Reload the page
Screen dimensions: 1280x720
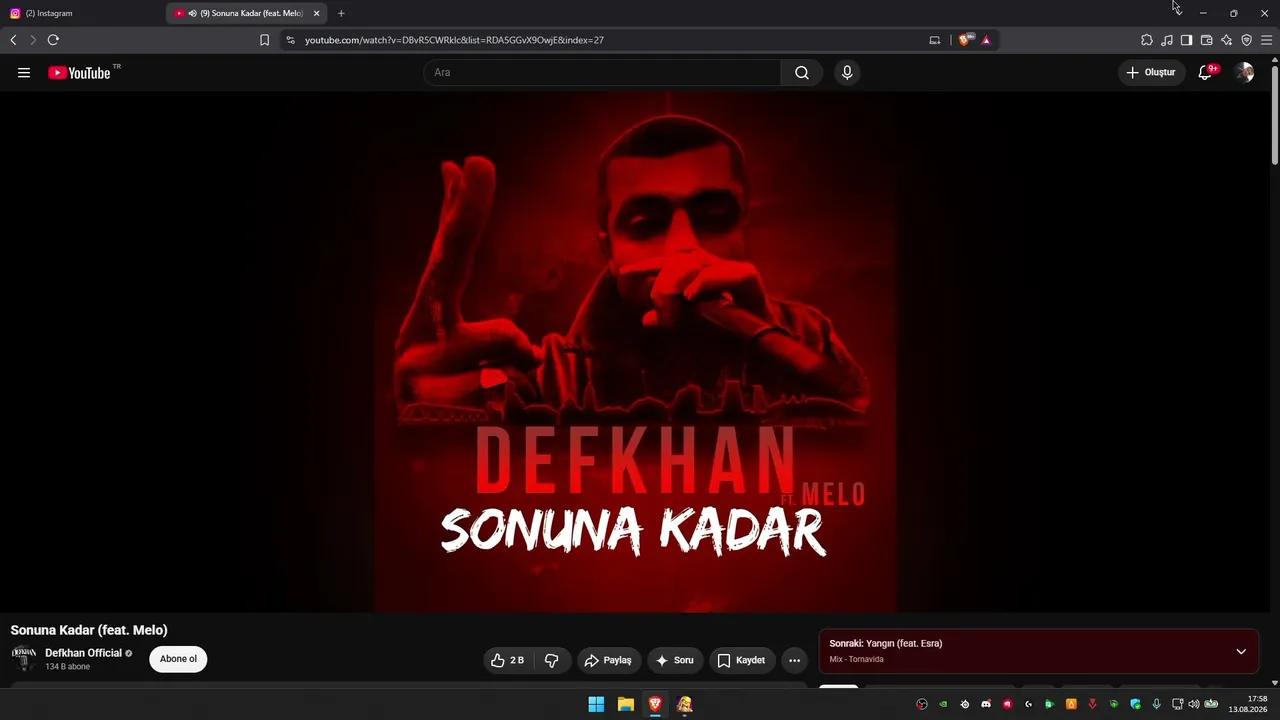coord(53,40)
